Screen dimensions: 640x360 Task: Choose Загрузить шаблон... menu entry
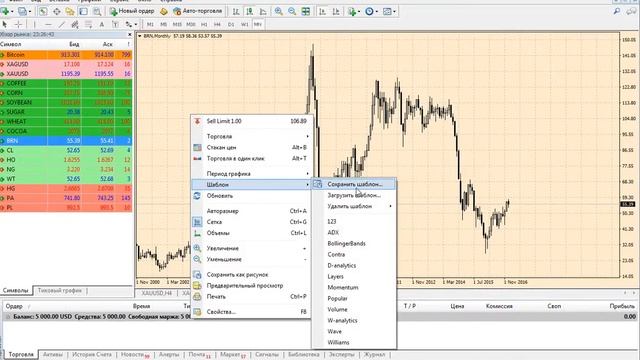[354, 195]
